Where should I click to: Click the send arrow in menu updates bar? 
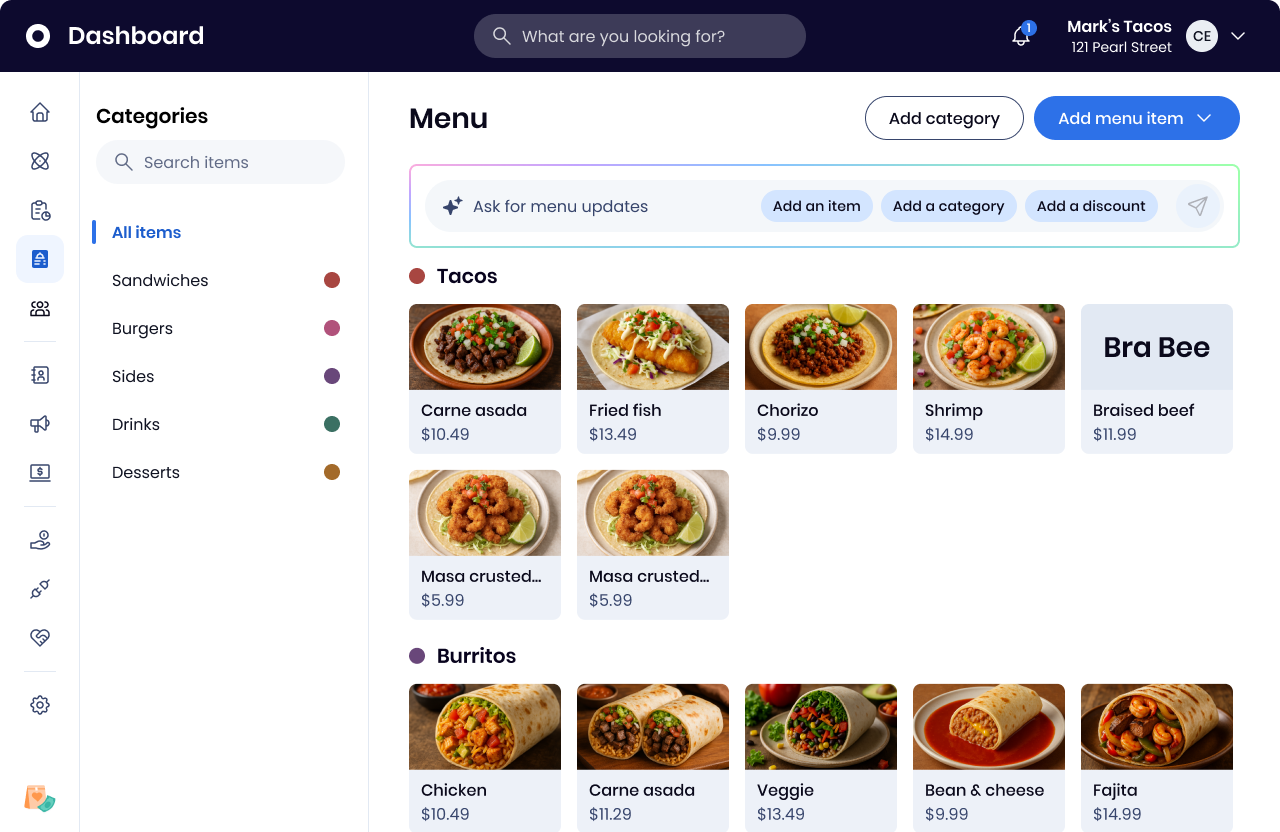pyautogui.click(x=1198, y=206)
